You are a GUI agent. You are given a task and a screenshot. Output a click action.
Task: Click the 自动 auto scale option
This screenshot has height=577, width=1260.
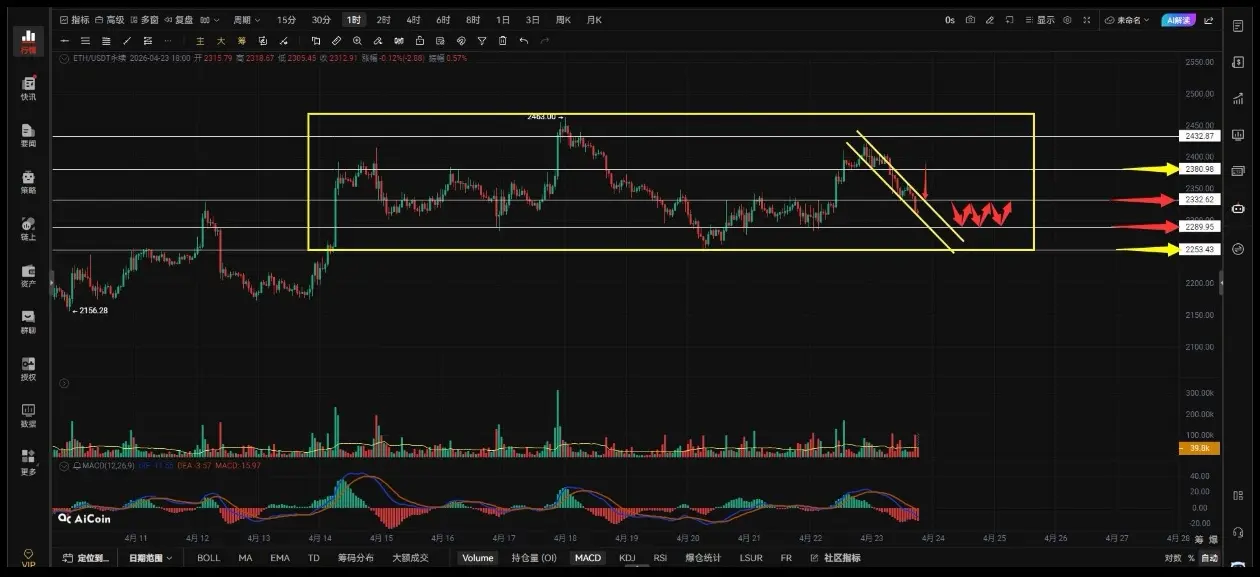(x=1209, y=558)
